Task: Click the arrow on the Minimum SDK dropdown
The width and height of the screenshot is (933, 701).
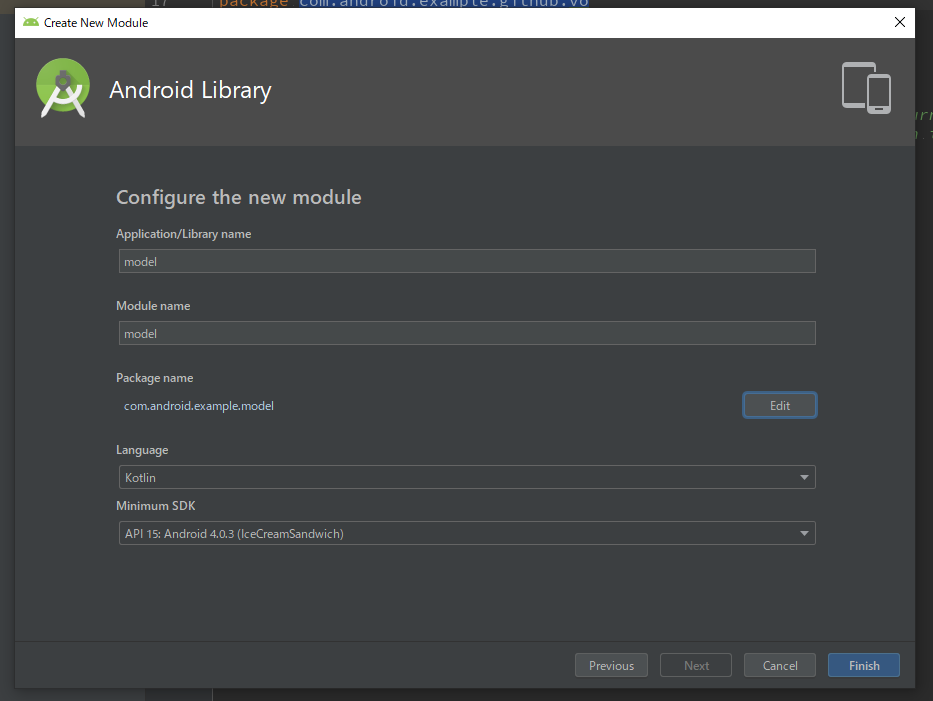Action: tap(804, 534)
